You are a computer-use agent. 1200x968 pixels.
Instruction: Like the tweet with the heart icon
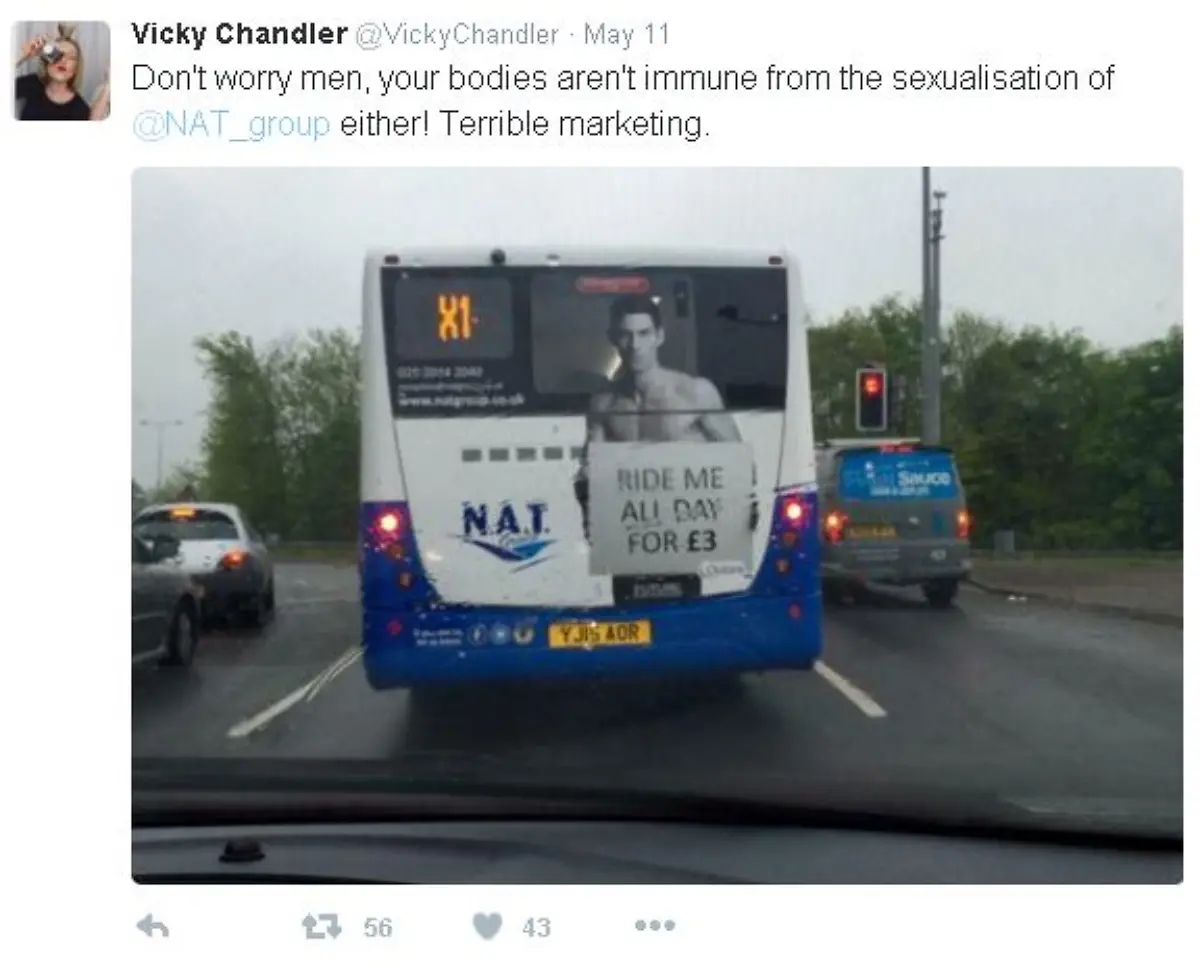pos(487,927)
